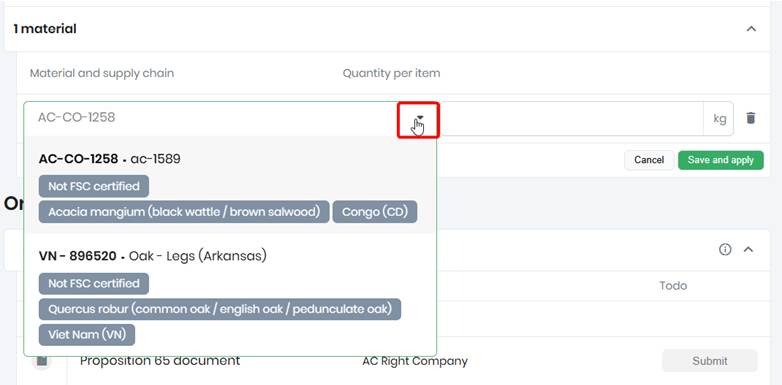
Task: Open the info icon beside the Todo section
Action: pos(725,249)
